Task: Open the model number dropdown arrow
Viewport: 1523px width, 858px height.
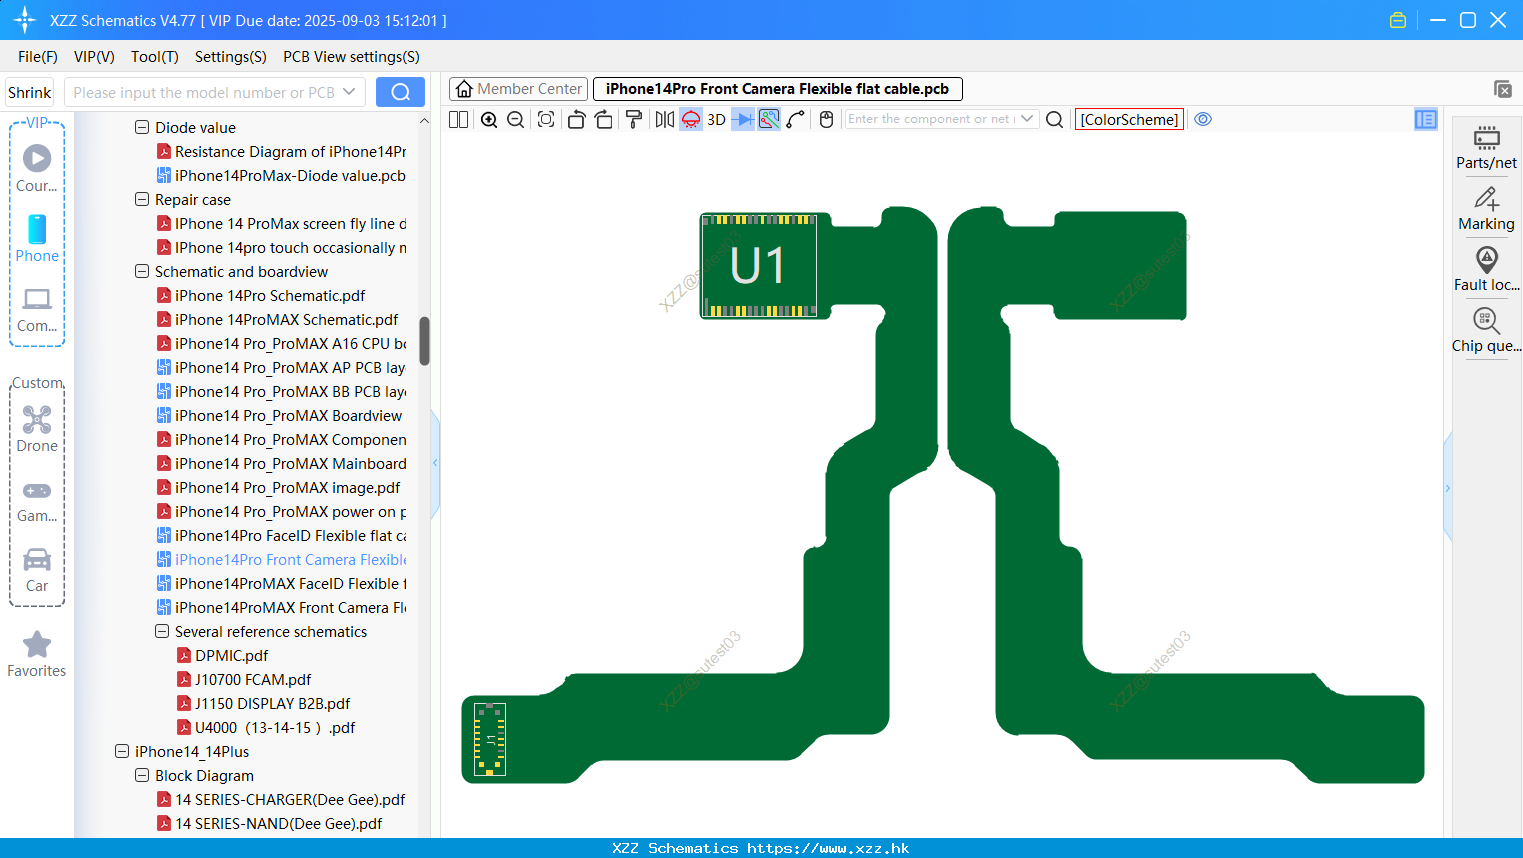Action: coord(349,92)
